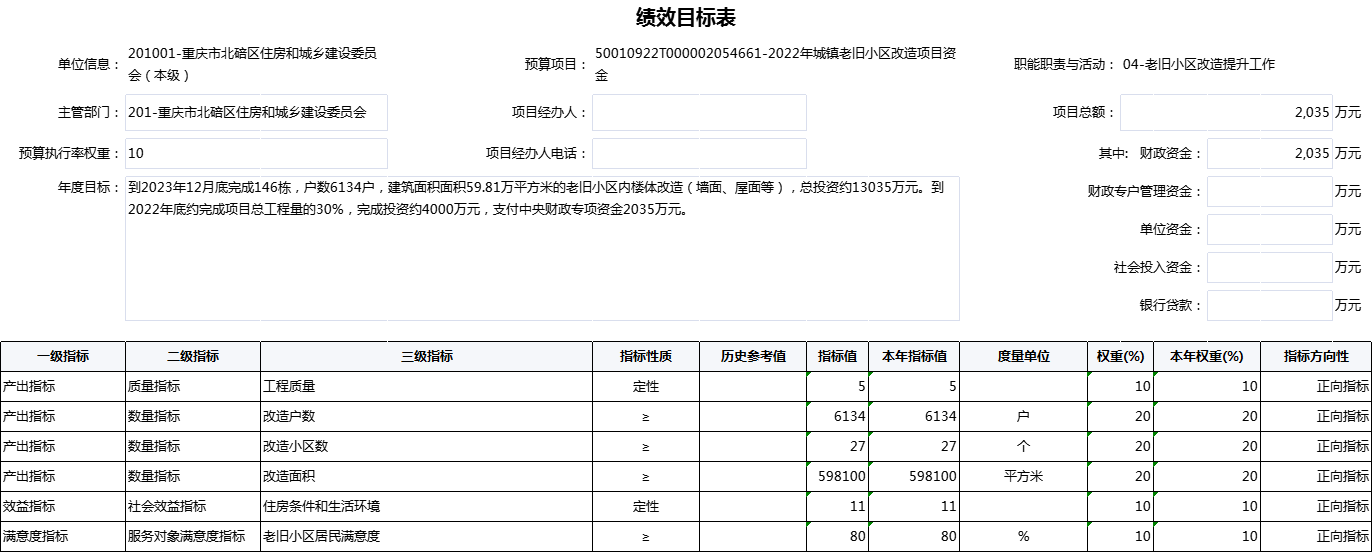Click the 服务对象满意度指标 cell
Image resolution: width=1372 pixels, height=552 pixels.
point(193,536)
